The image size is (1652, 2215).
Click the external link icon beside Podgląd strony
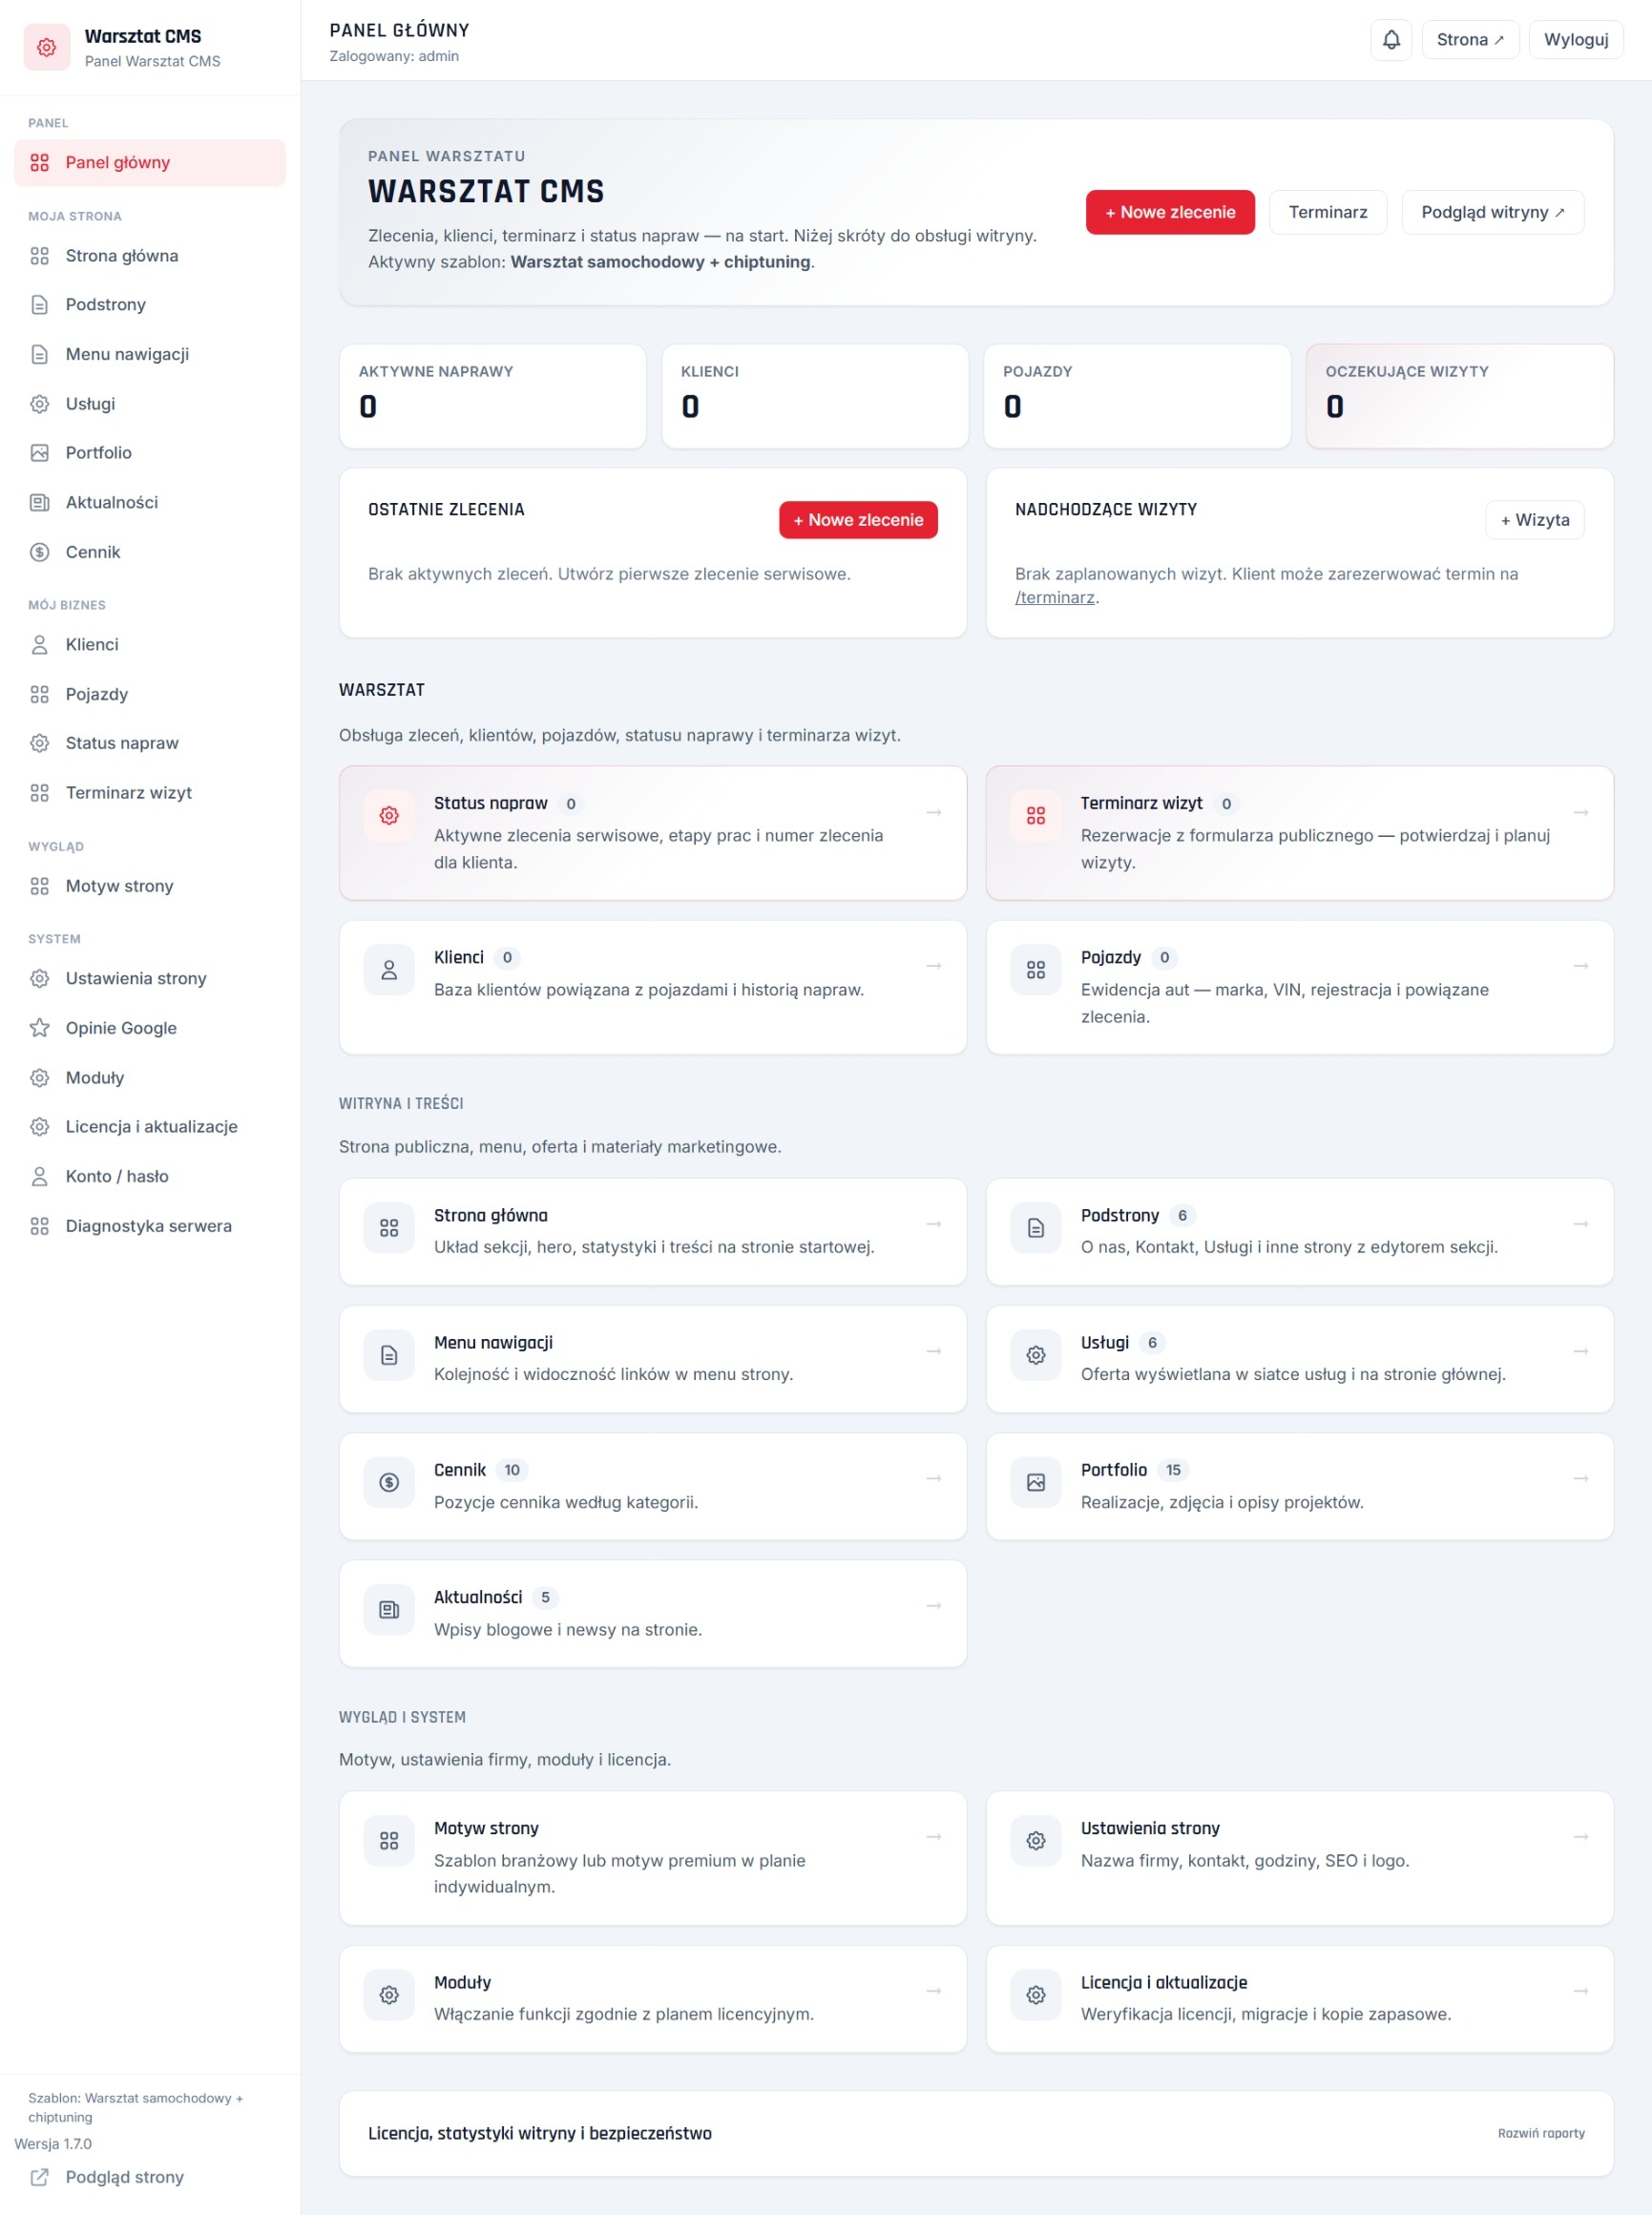(x=40, y=2177)
